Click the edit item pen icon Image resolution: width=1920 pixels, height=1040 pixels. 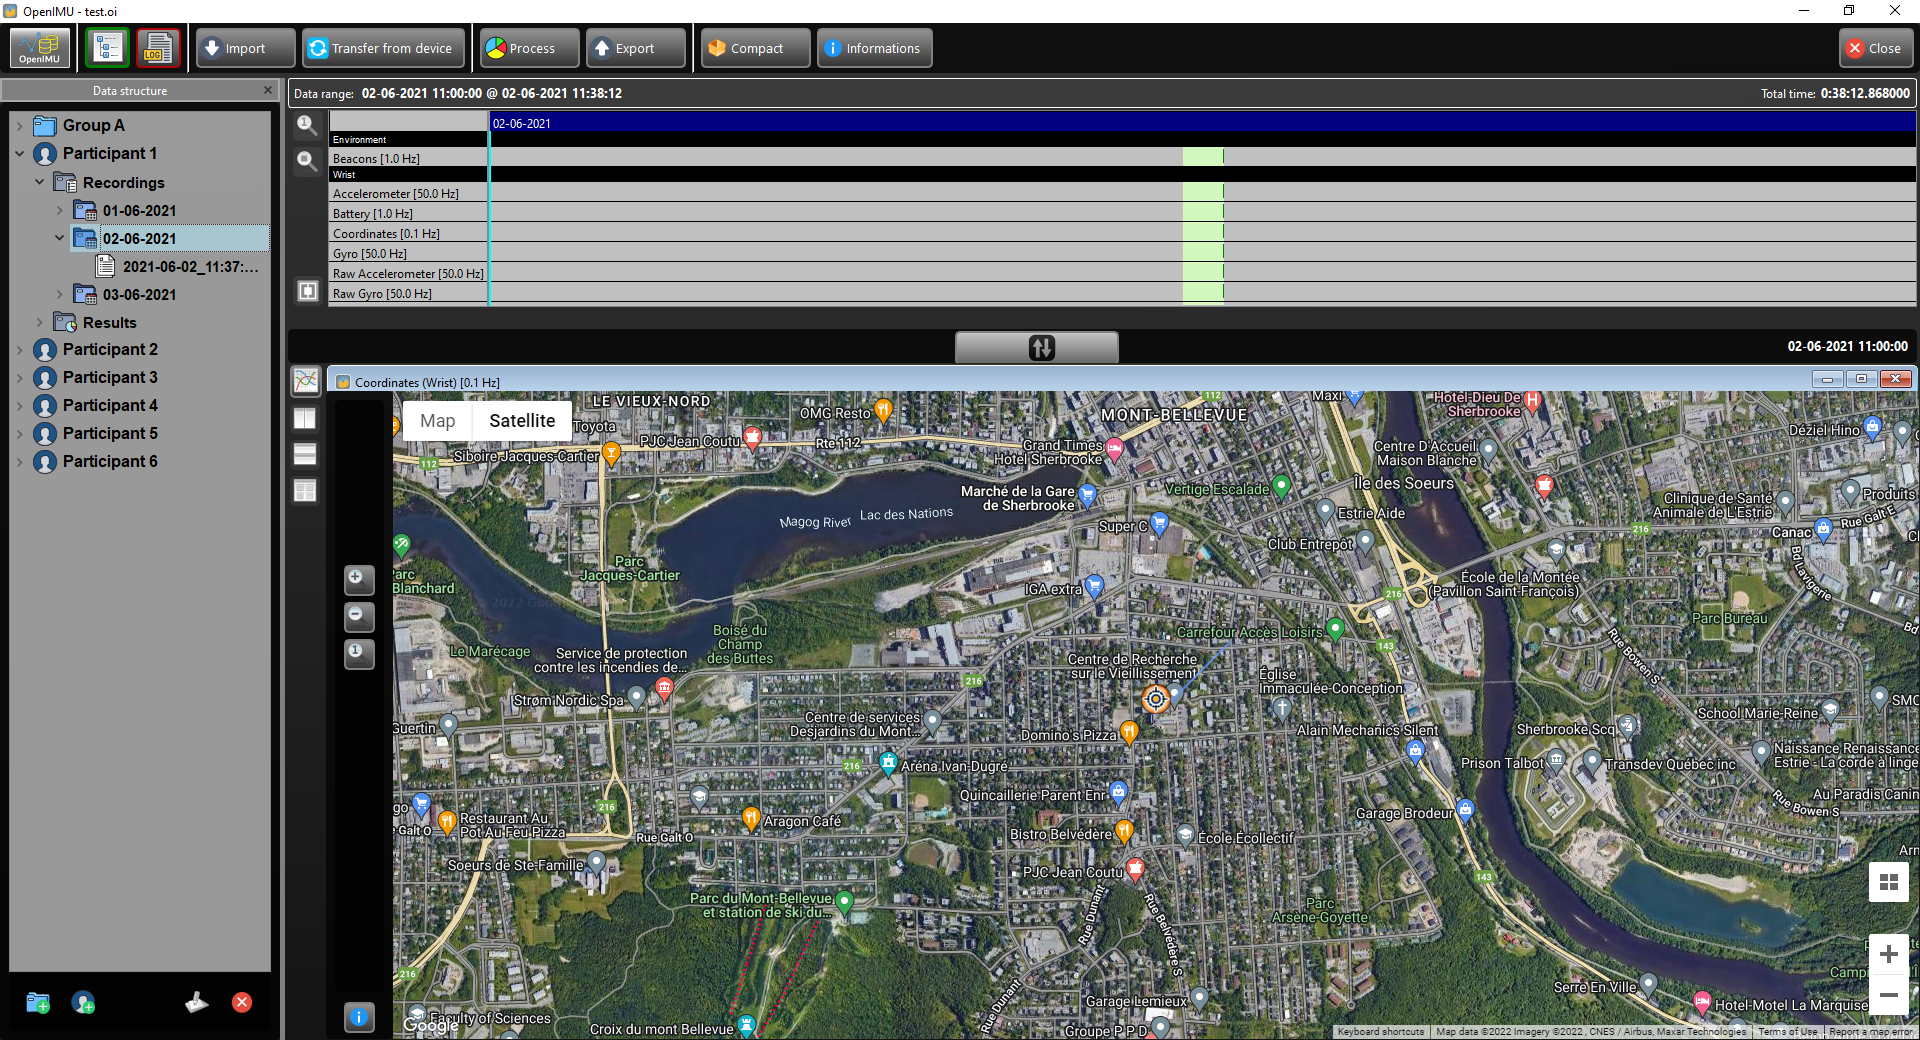pos(197,1002)
